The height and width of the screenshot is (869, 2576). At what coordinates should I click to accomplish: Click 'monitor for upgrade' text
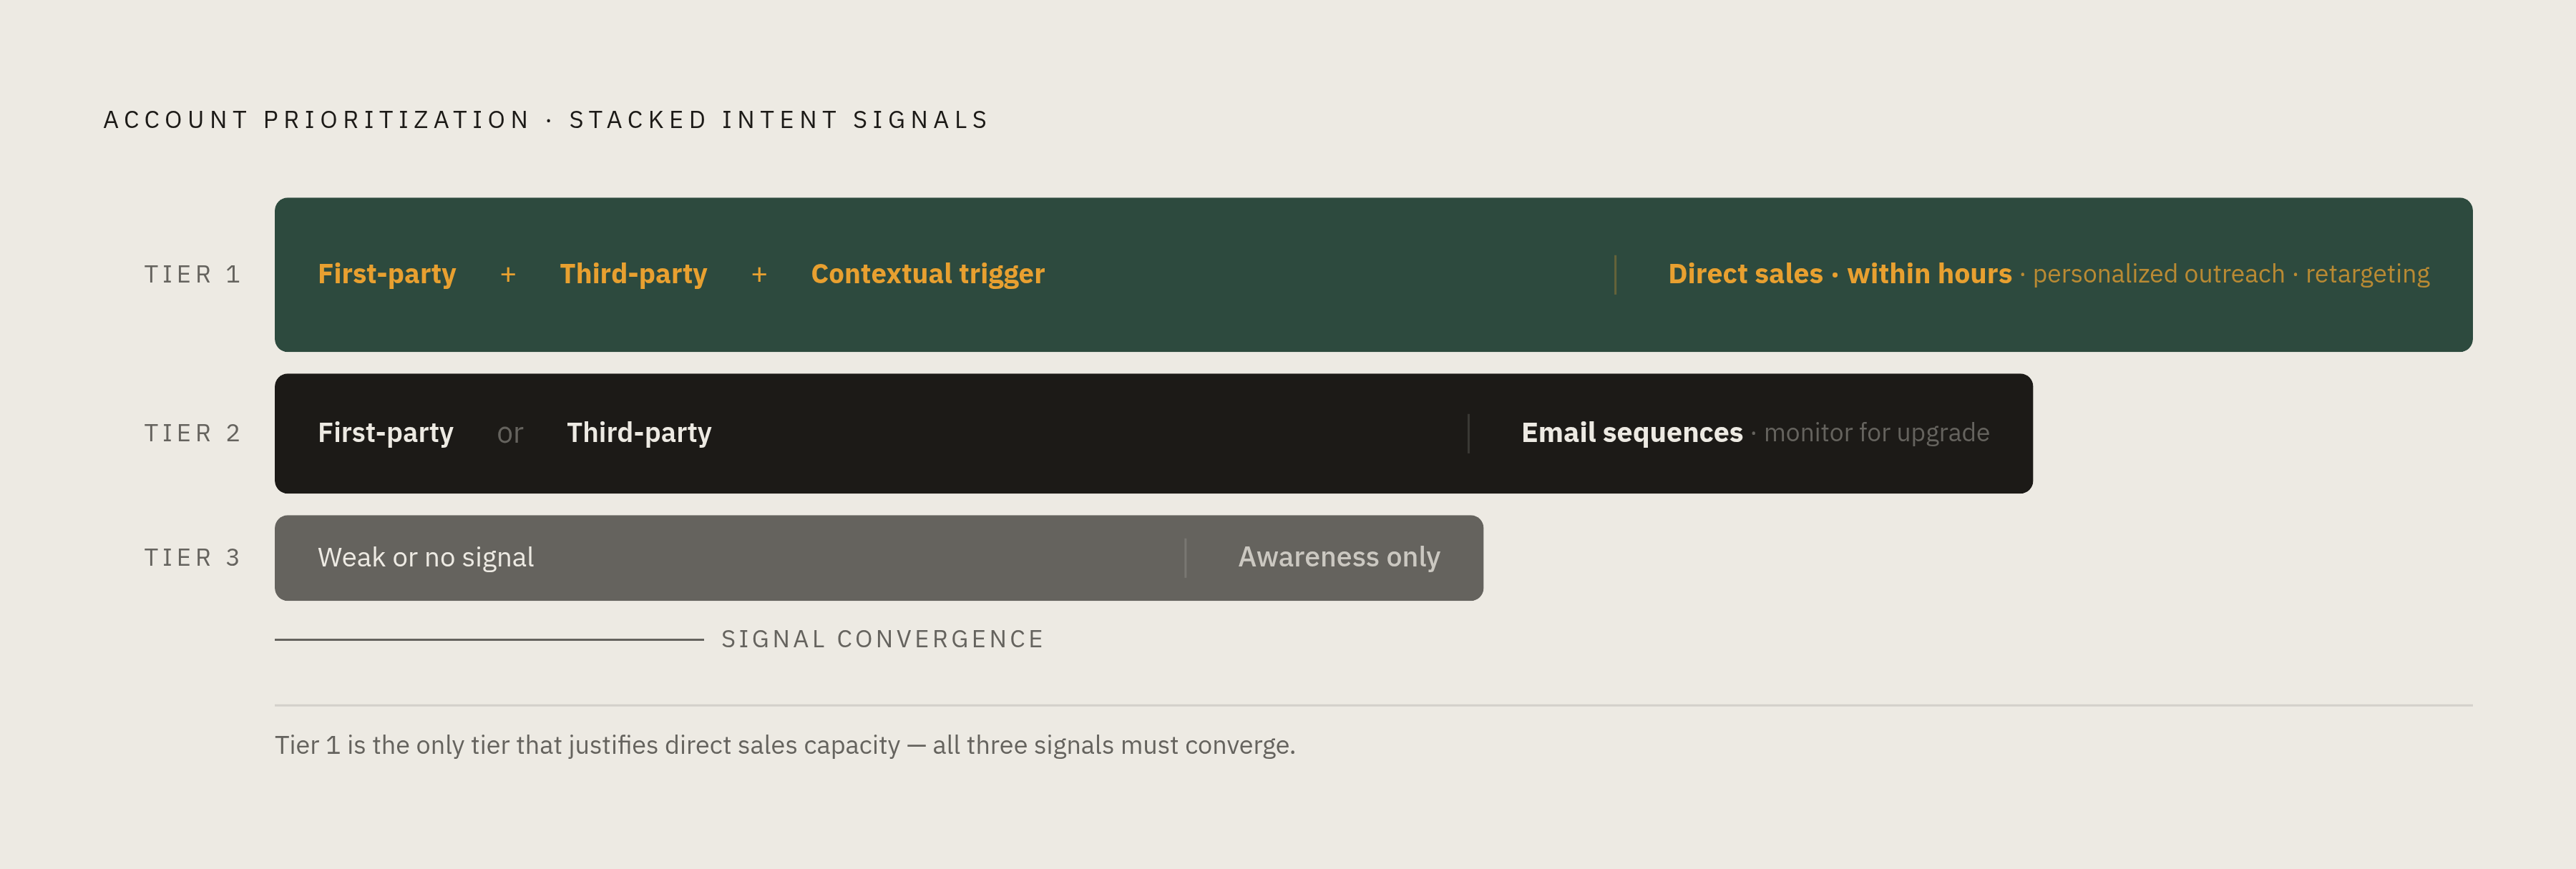coord(1876,433)
